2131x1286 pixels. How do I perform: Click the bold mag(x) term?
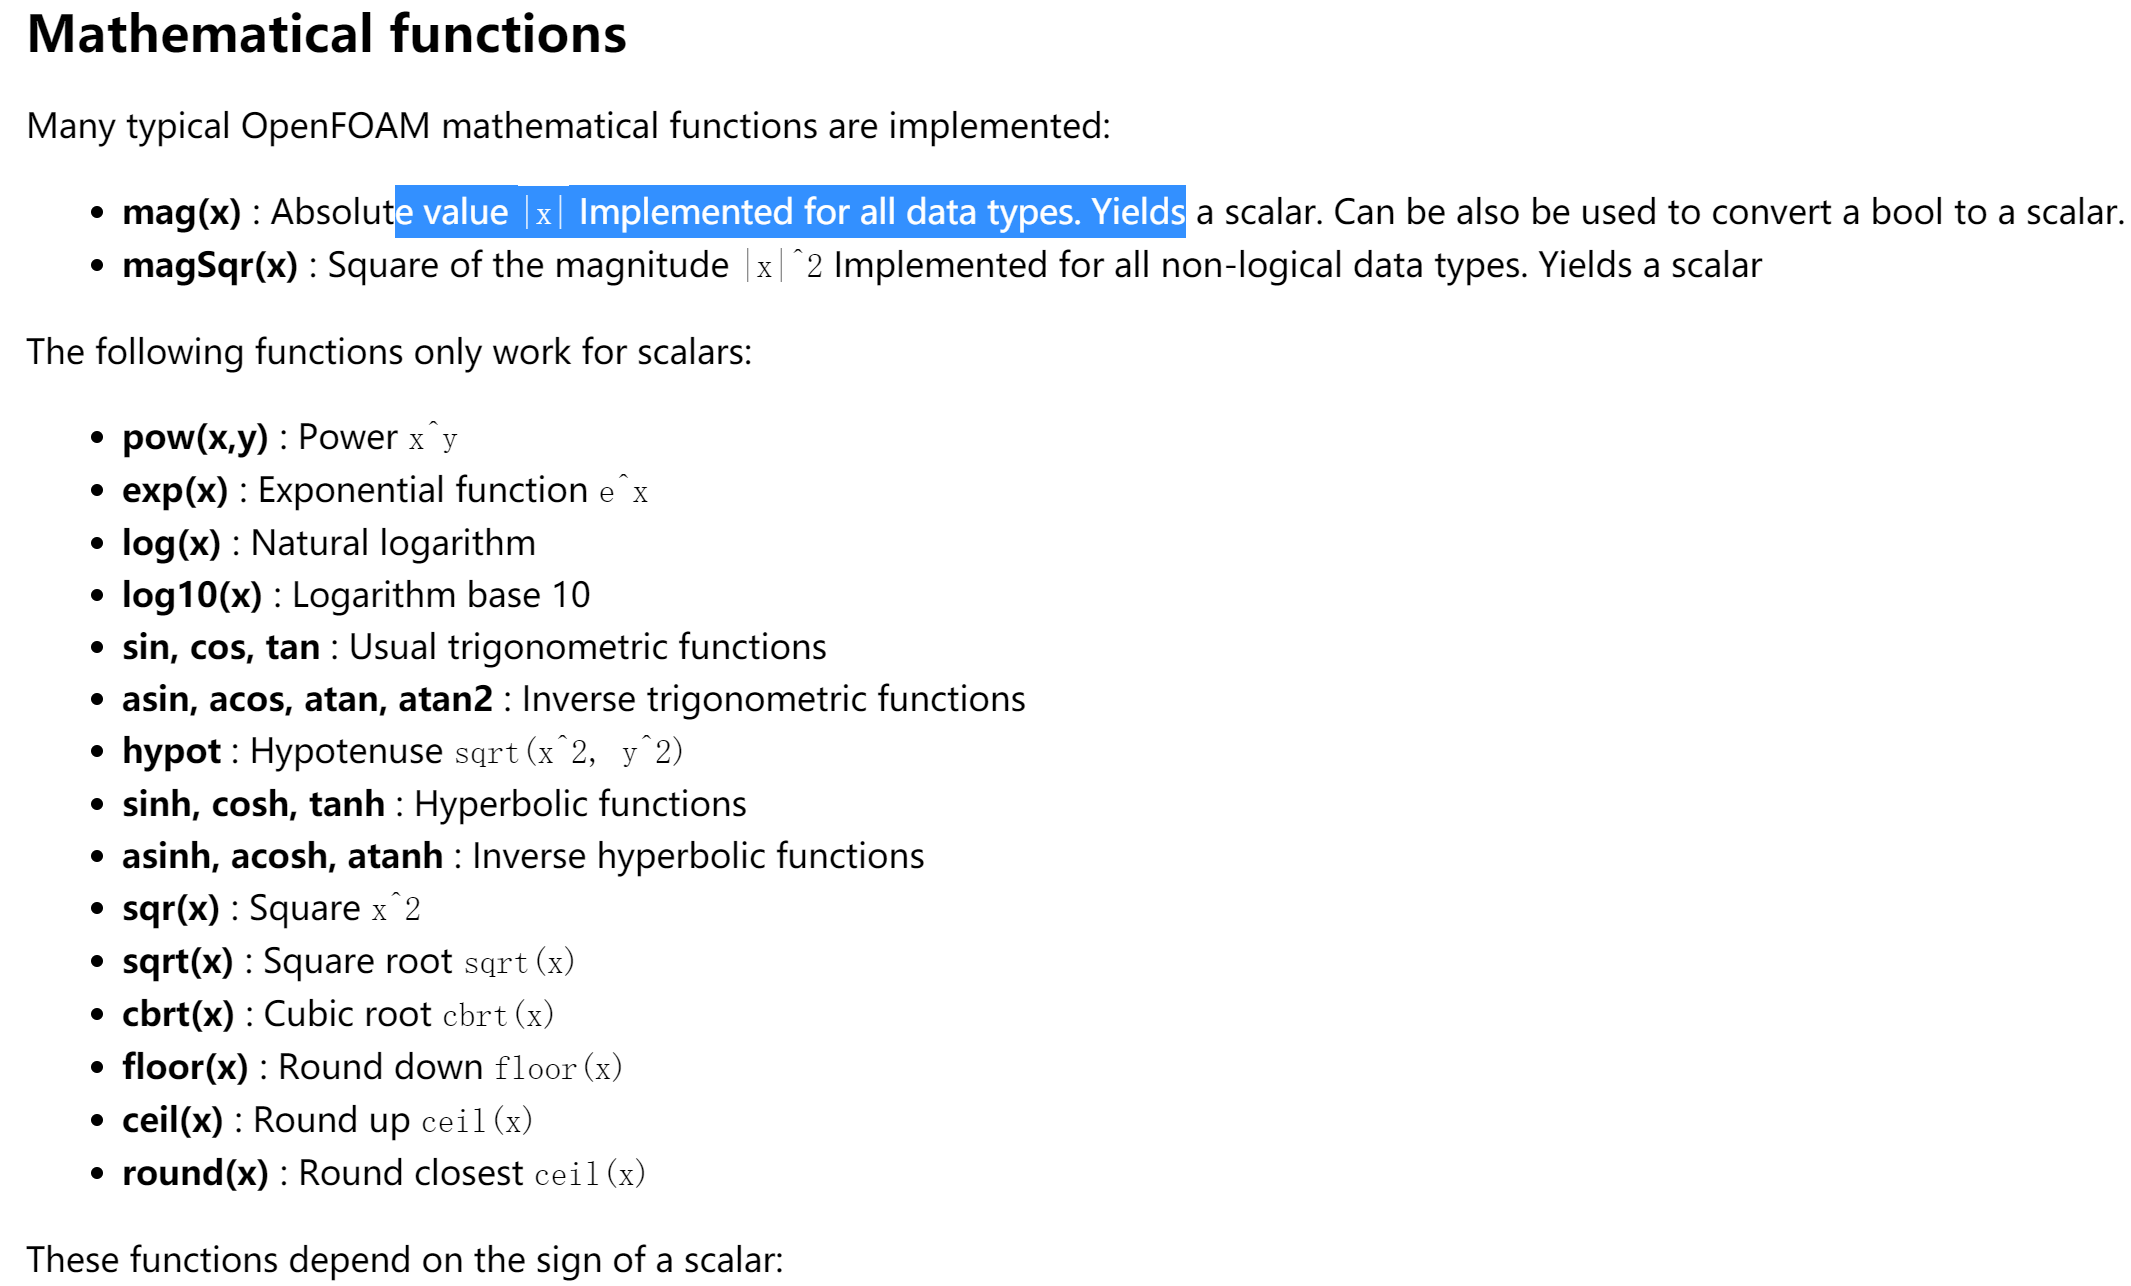pos(182,212)
